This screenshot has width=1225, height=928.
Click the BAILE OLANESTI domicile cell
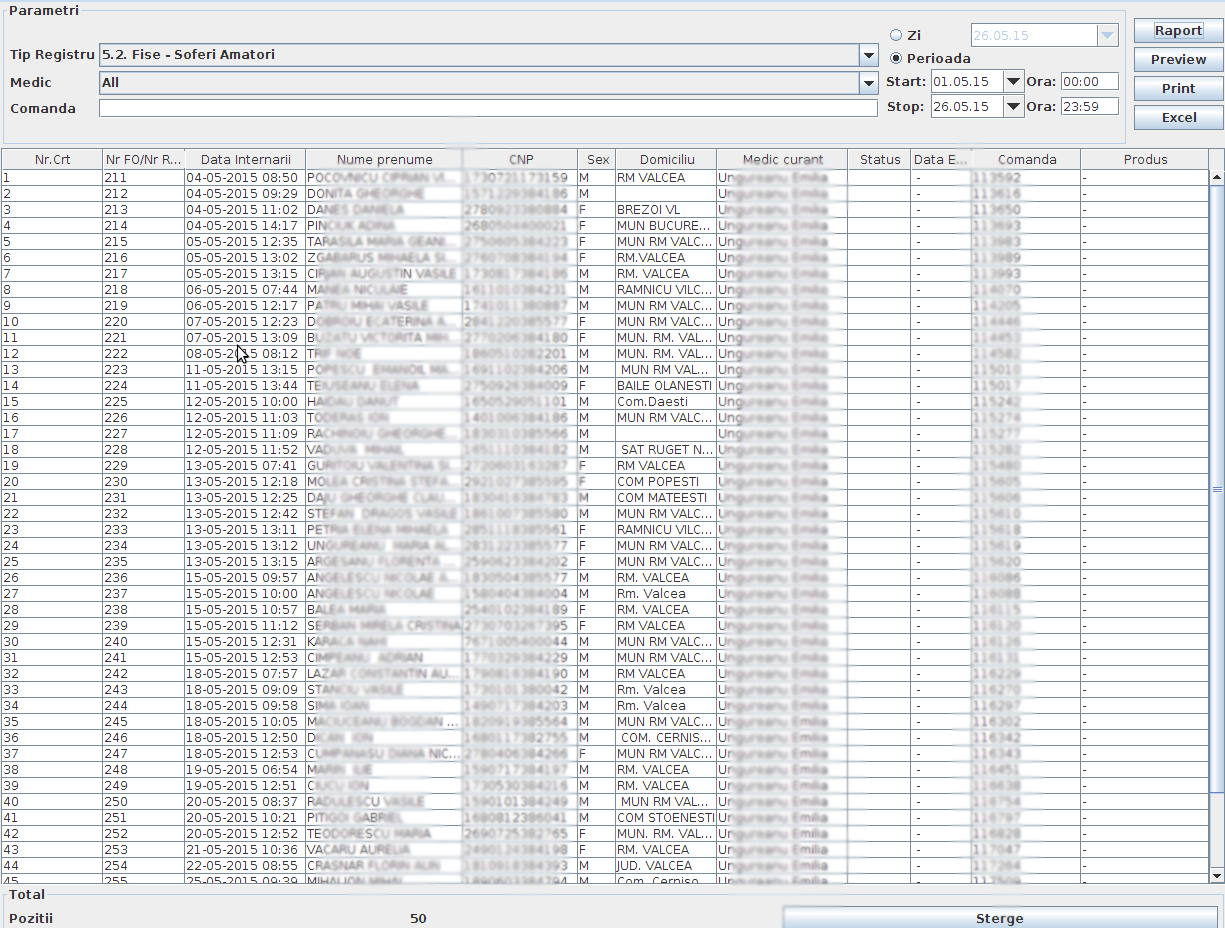click(x=666, y=385)
